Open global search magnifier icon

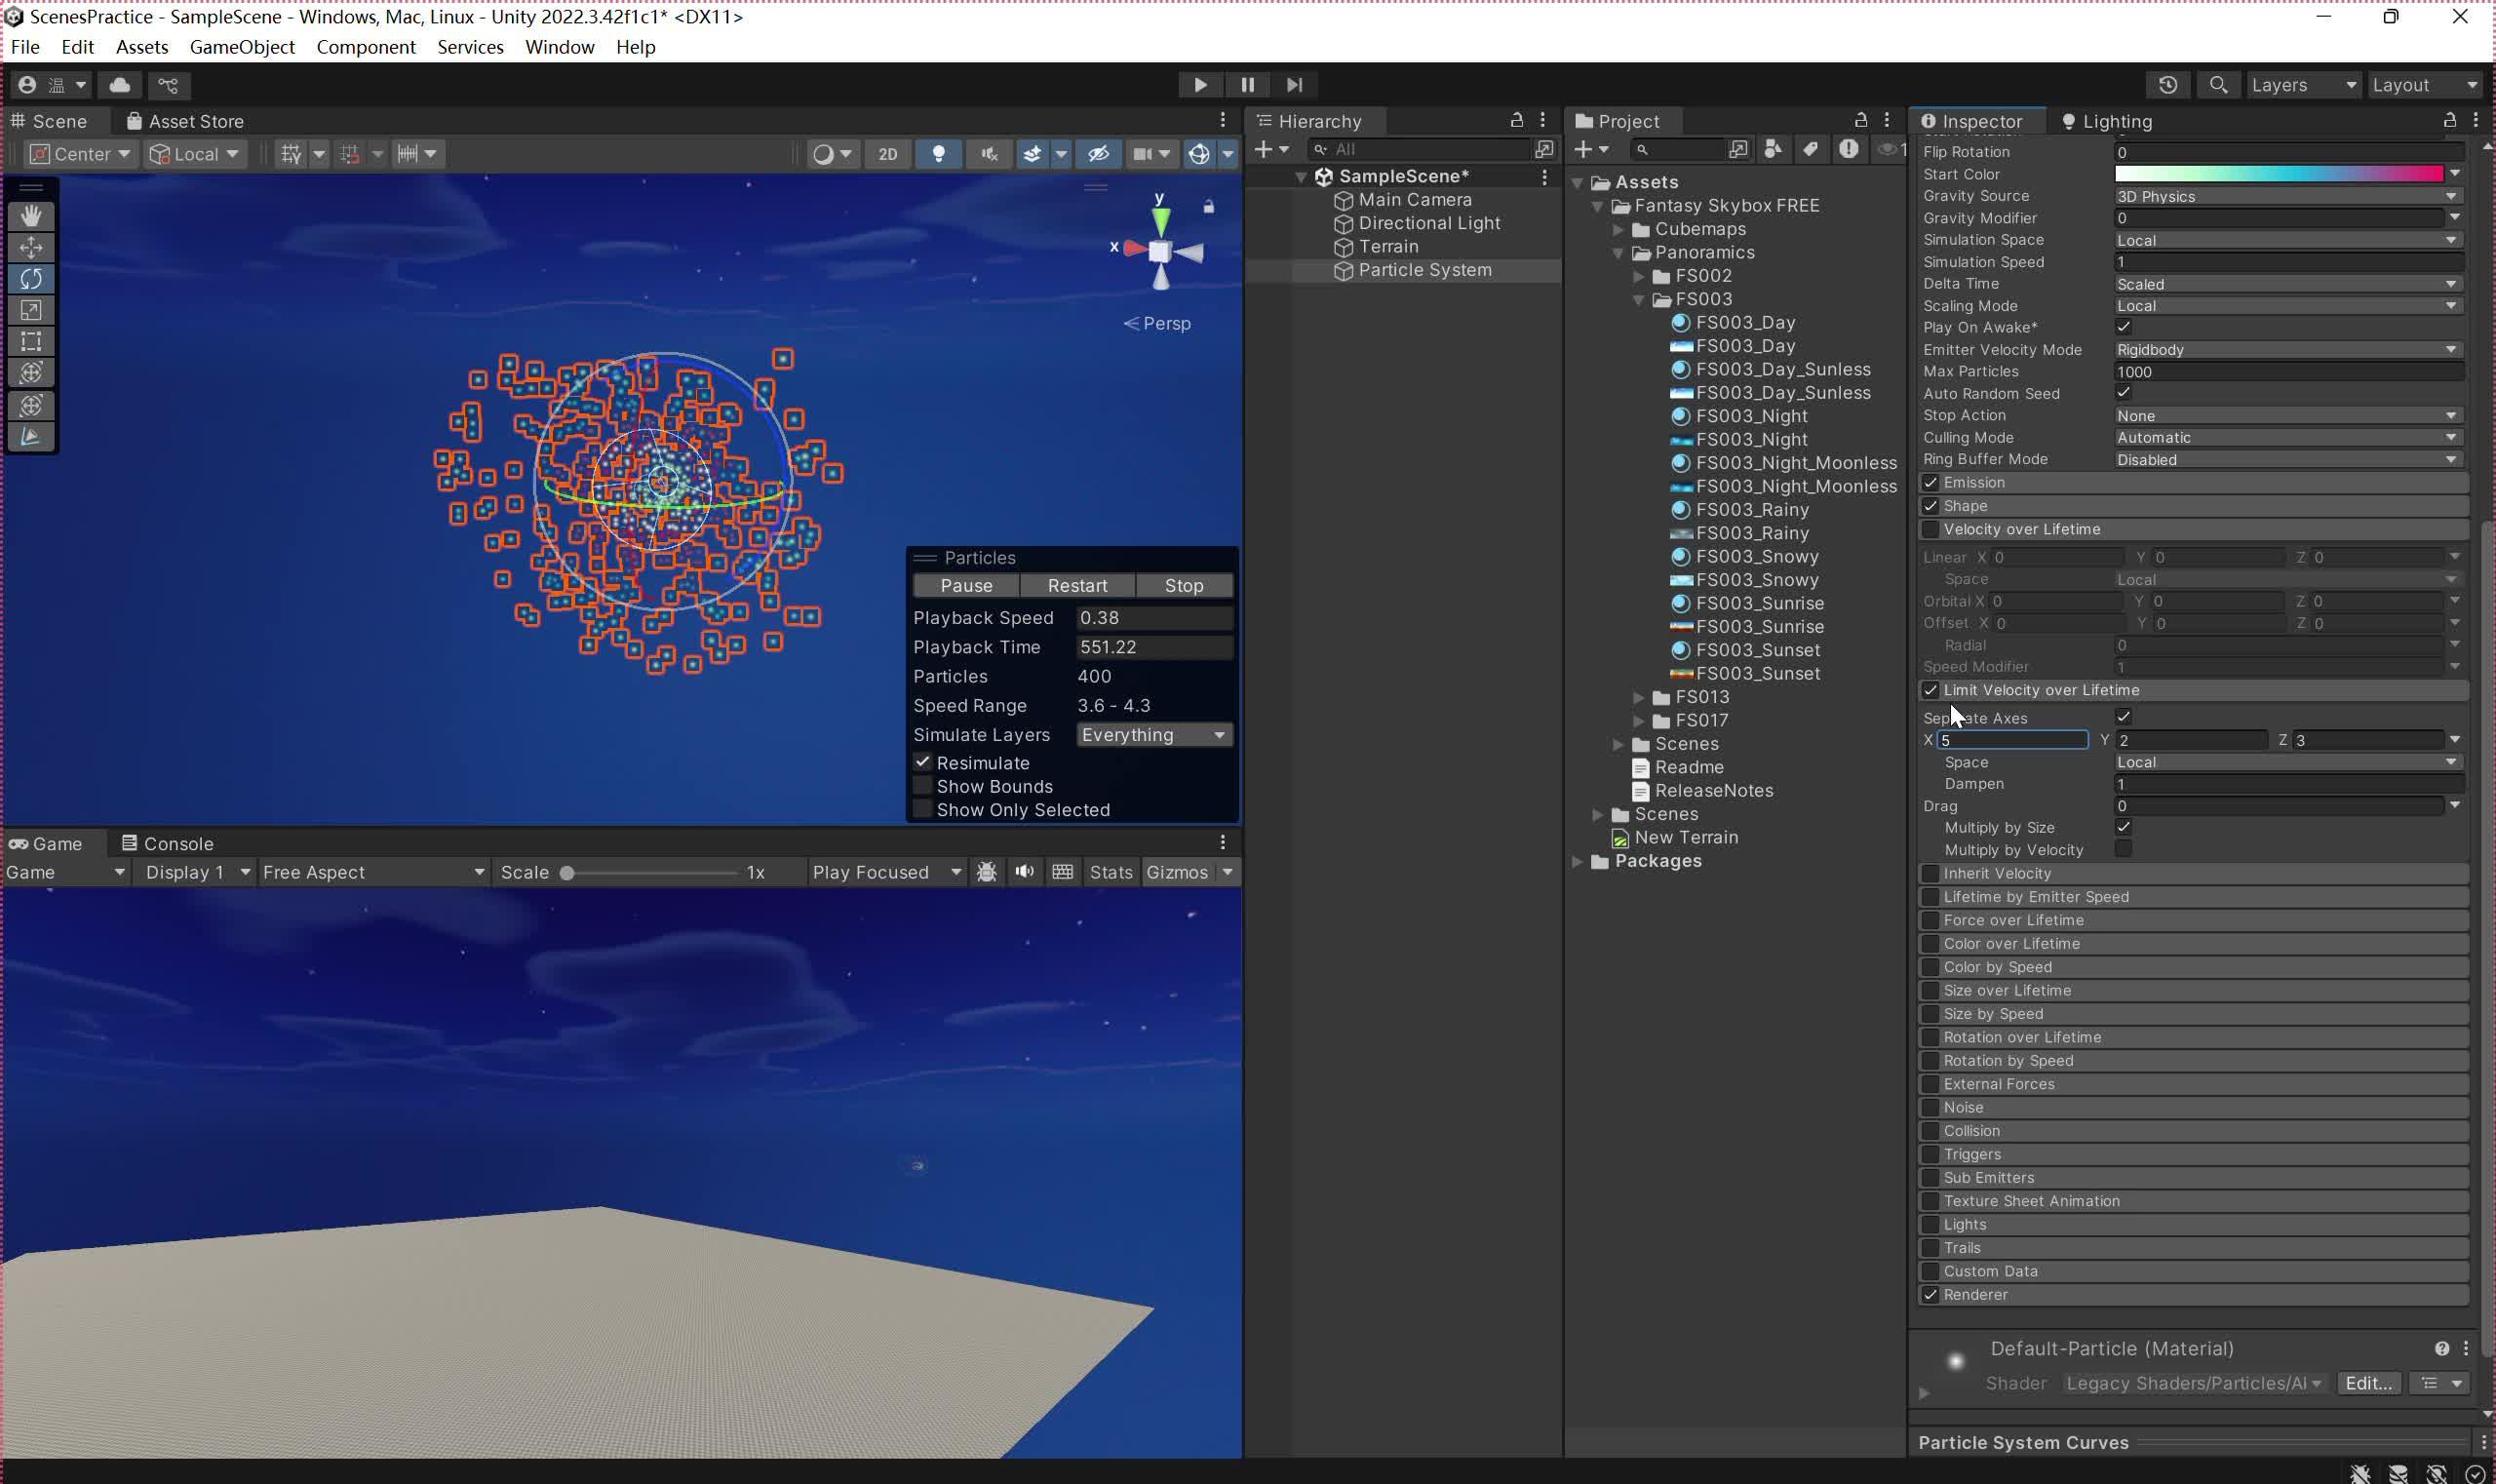pyautogui.click(x=2218, y=85)
